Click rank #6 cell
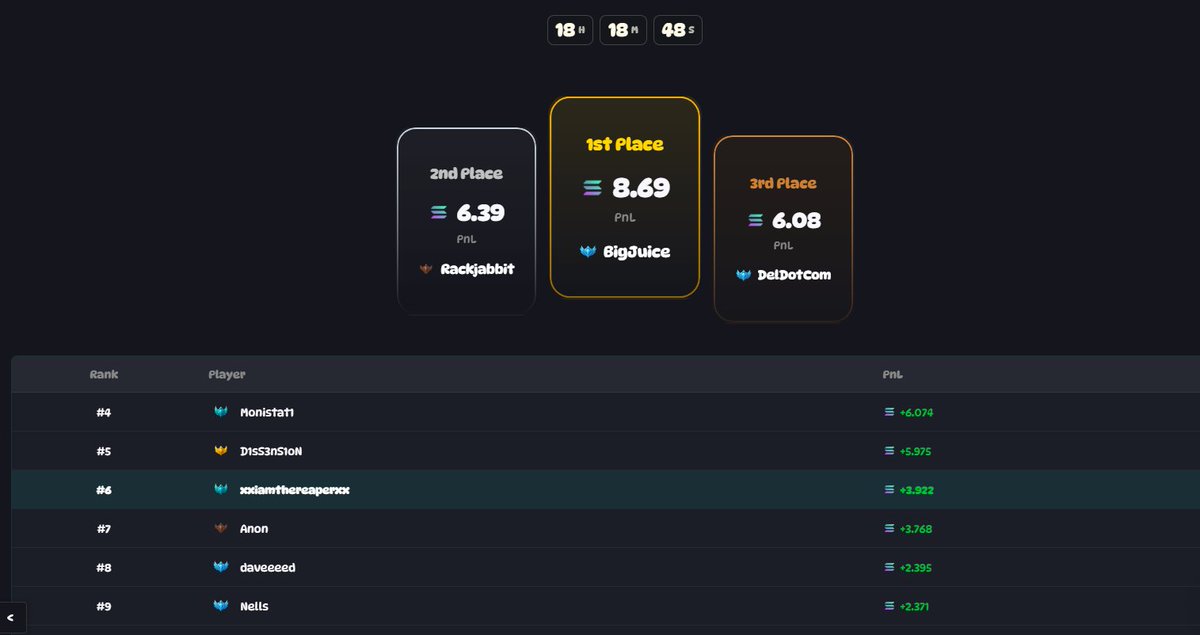This screenshot has width=1200, height=635. point(104,490)
